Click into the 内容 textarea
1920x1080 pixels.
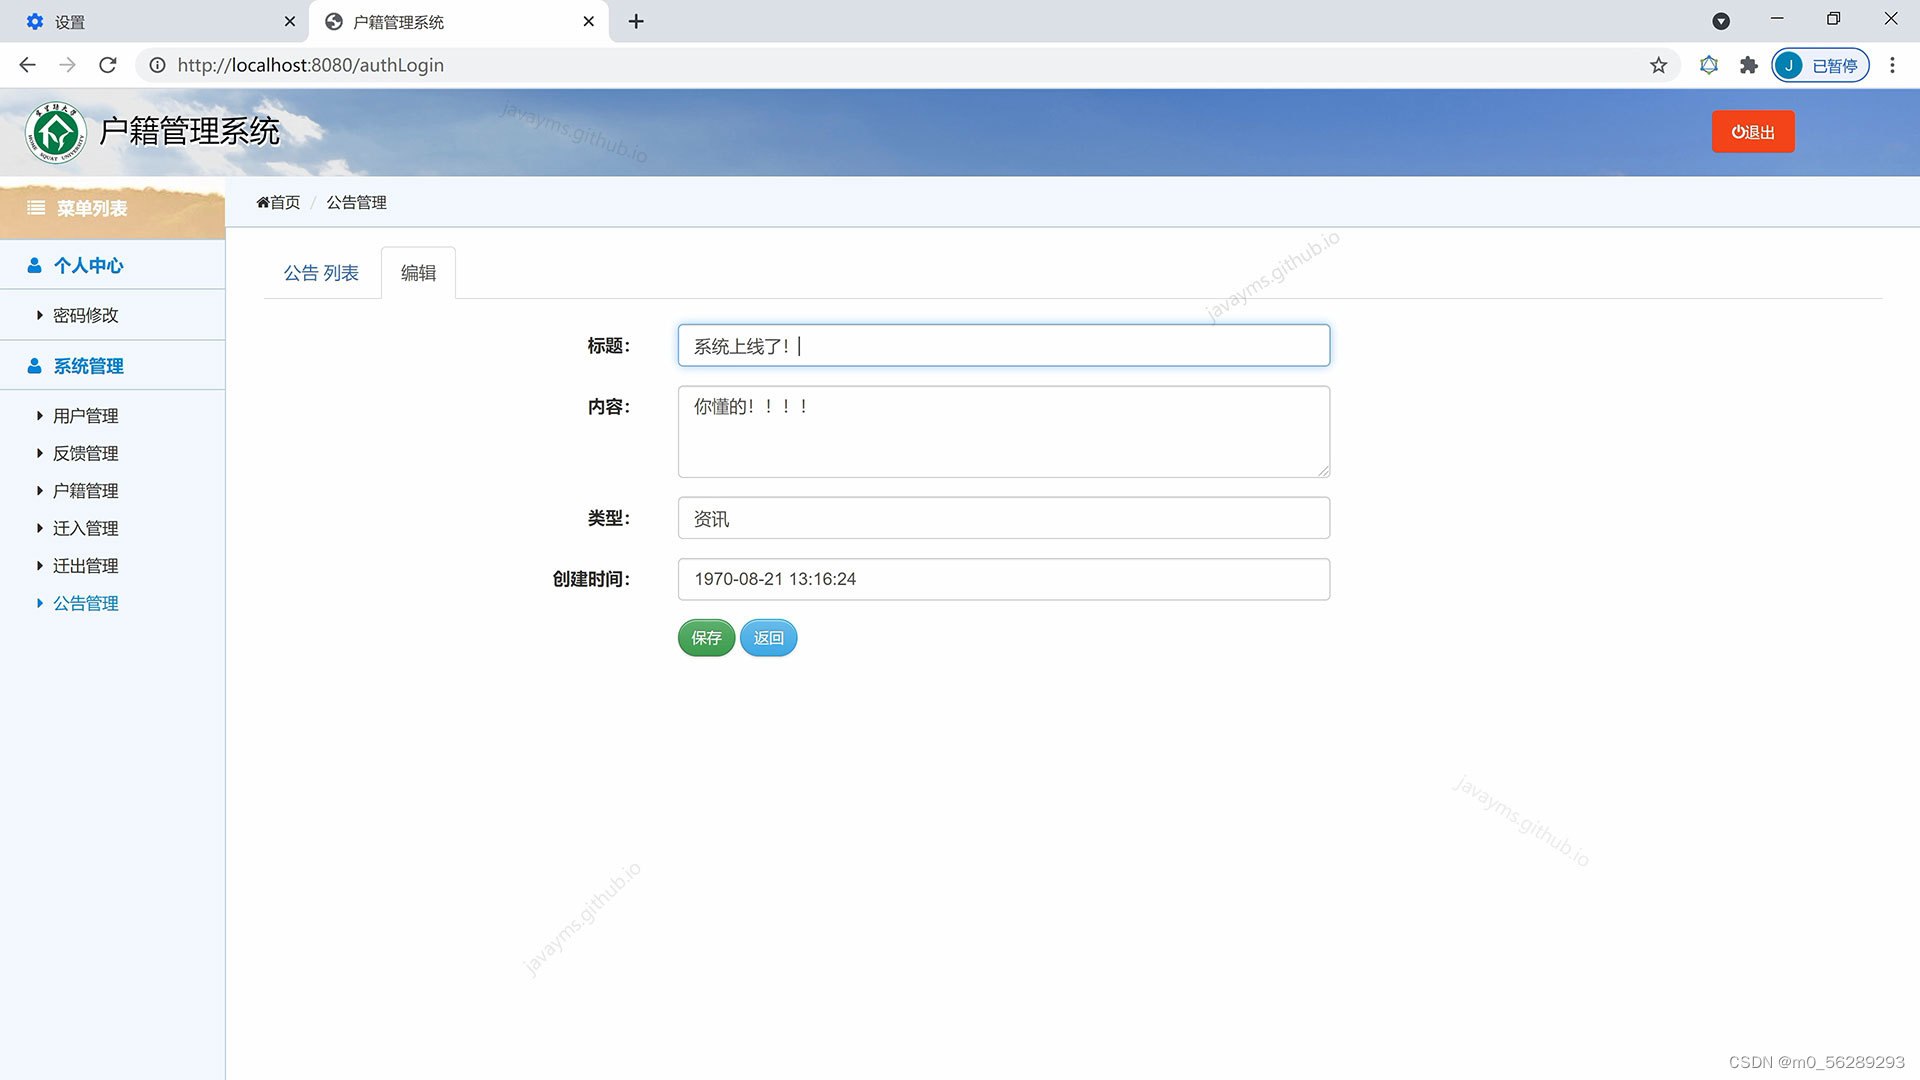[1003, 432]
